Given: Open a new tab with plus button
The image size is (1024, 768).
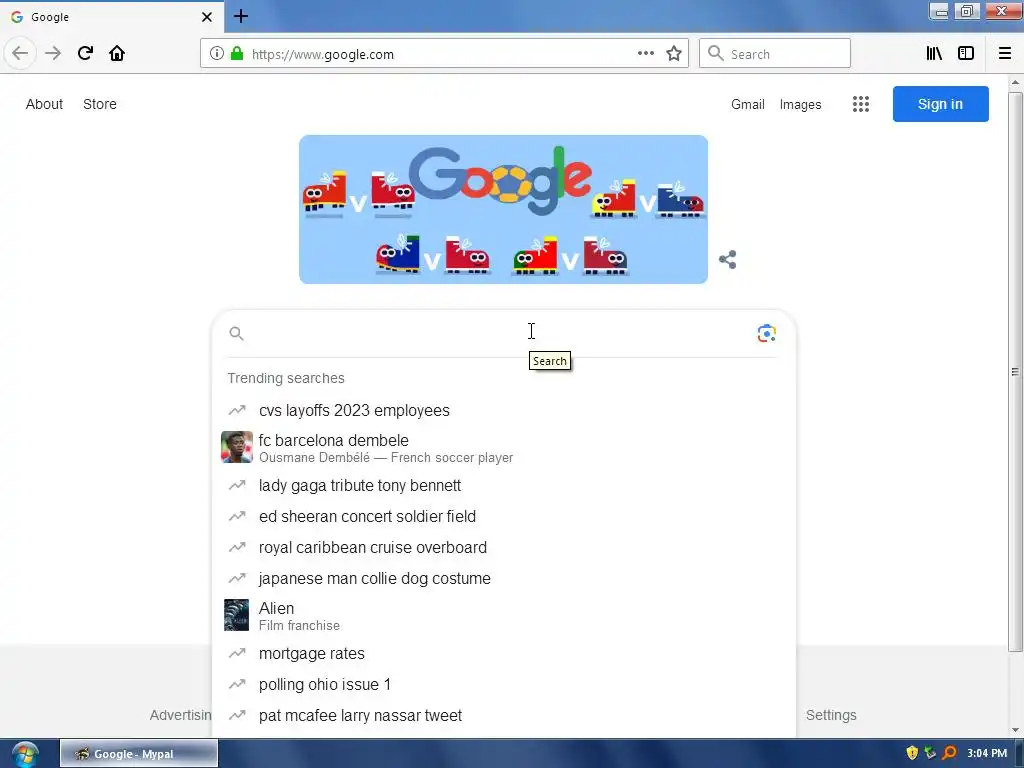Looking at the screenshot, I should click(240, 16).
